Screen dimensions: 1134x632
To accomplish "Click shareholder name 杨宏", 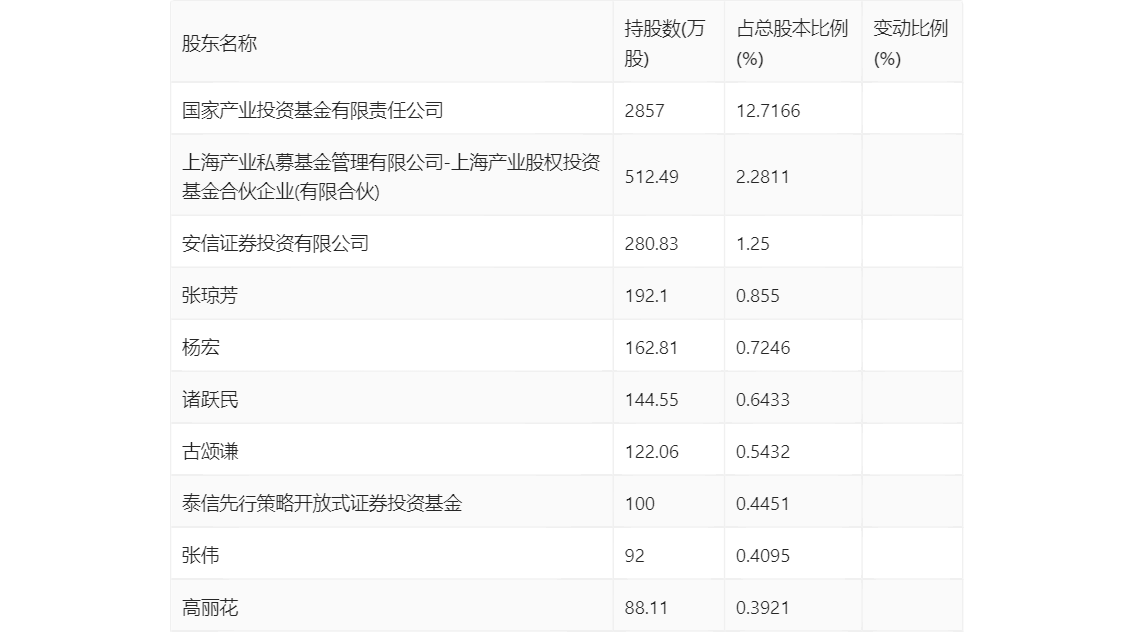I will coord(200,348).
